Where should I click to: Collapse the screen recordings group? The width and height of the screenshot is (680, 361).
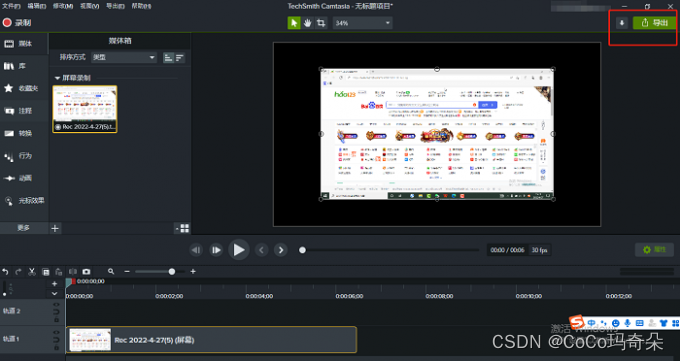click(57, 78)
